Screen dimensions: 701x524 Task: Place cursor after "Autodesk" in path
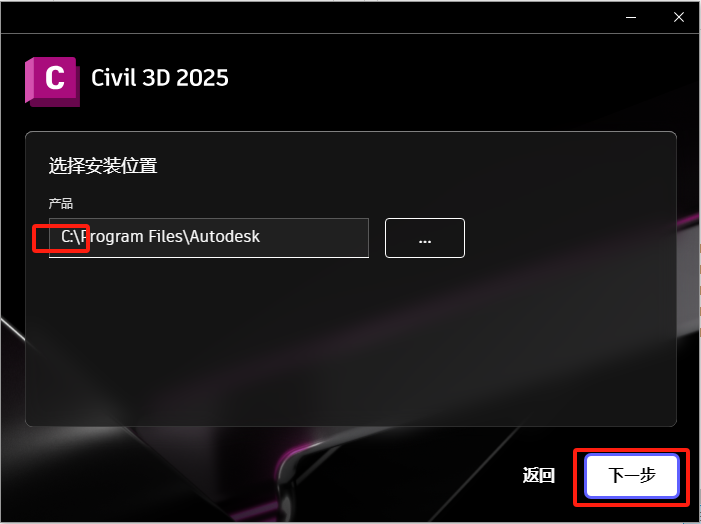[x=261, y=237]
